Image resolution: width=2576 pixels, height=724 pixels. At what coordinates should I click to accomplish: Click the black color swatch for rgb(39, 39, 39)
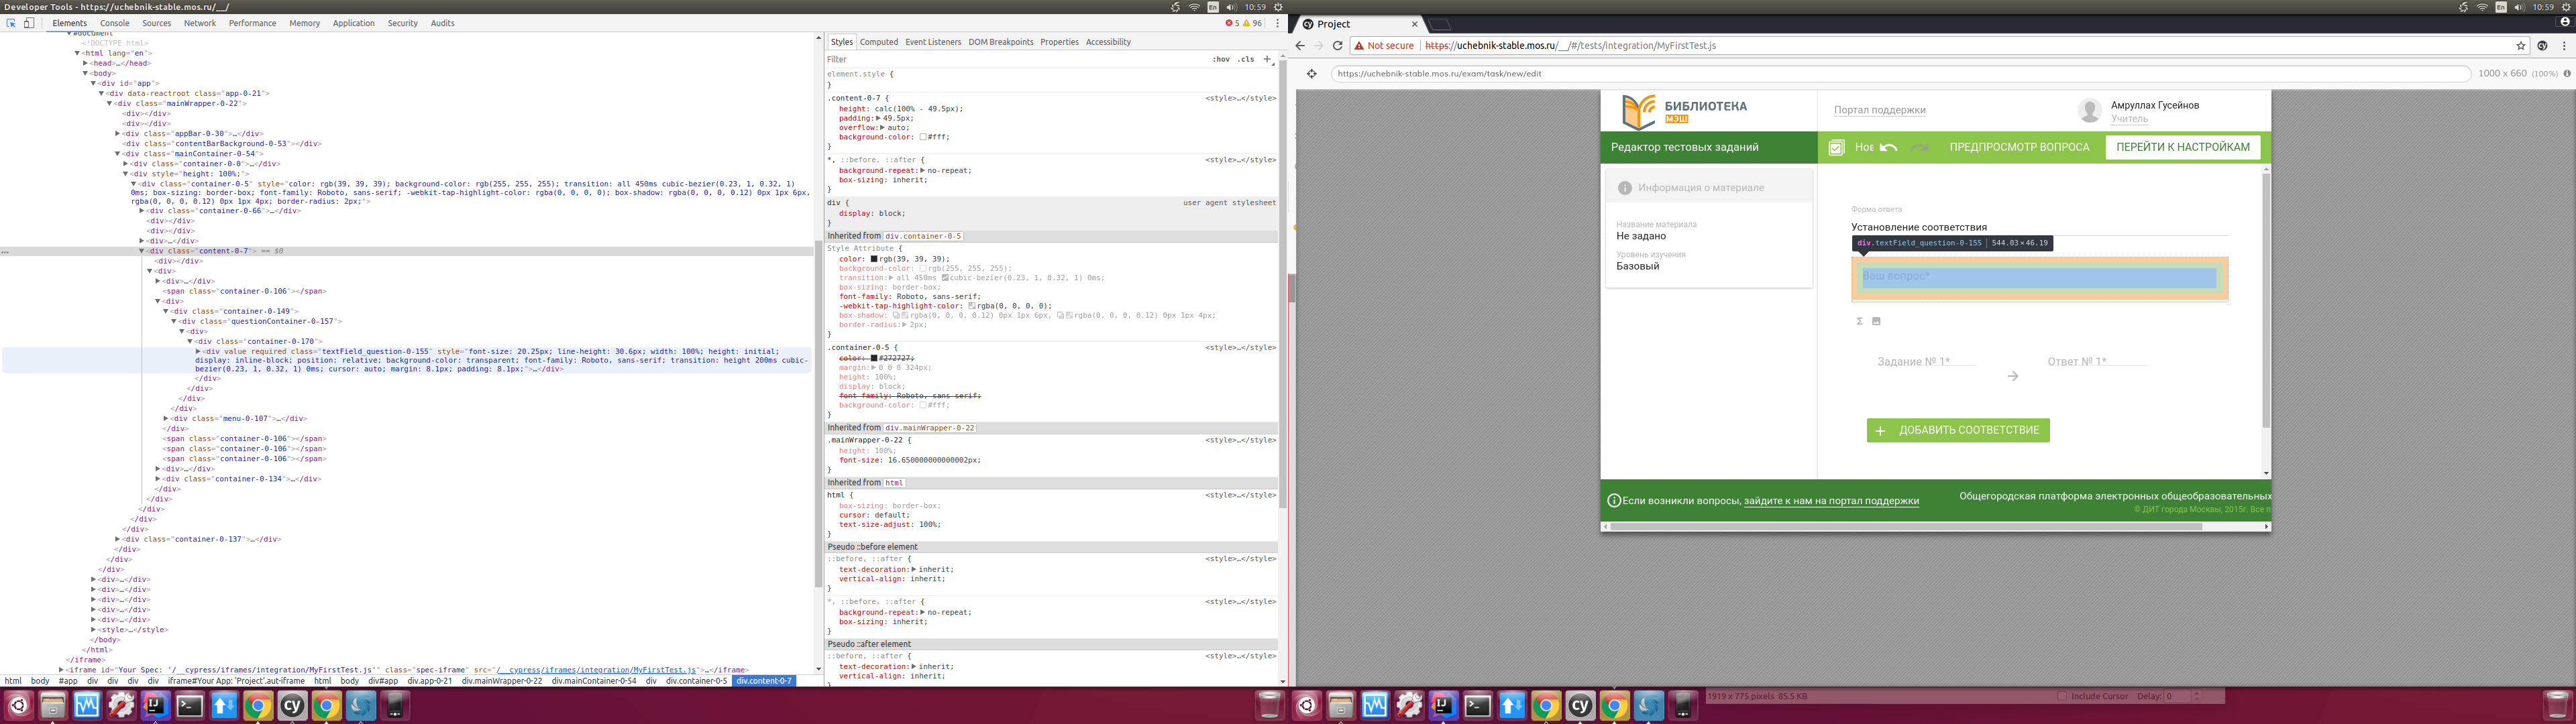click(x=873, y=259)
